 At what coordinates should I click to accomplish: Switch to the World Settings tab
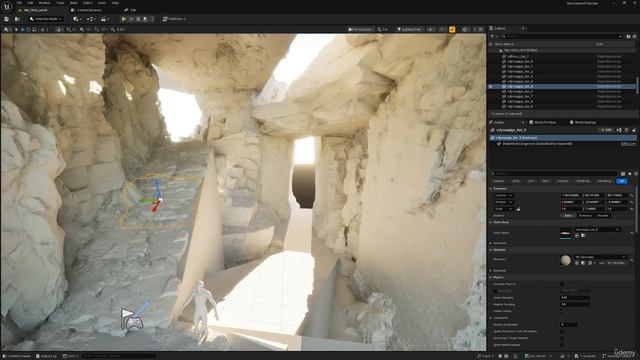pyautogui.click(x=583, y=122)
